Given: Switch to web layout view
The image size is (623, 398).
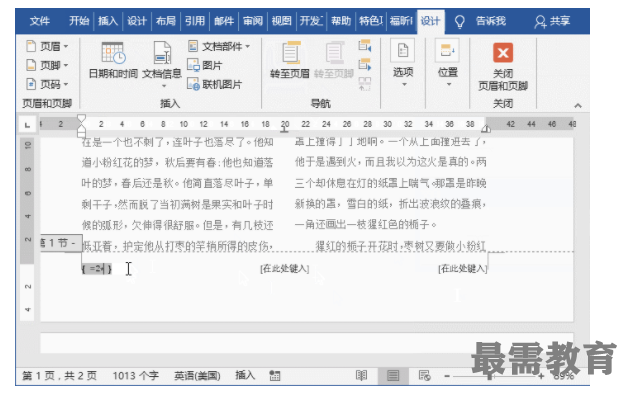Looking at the screenshot, I should coord(424,376).
